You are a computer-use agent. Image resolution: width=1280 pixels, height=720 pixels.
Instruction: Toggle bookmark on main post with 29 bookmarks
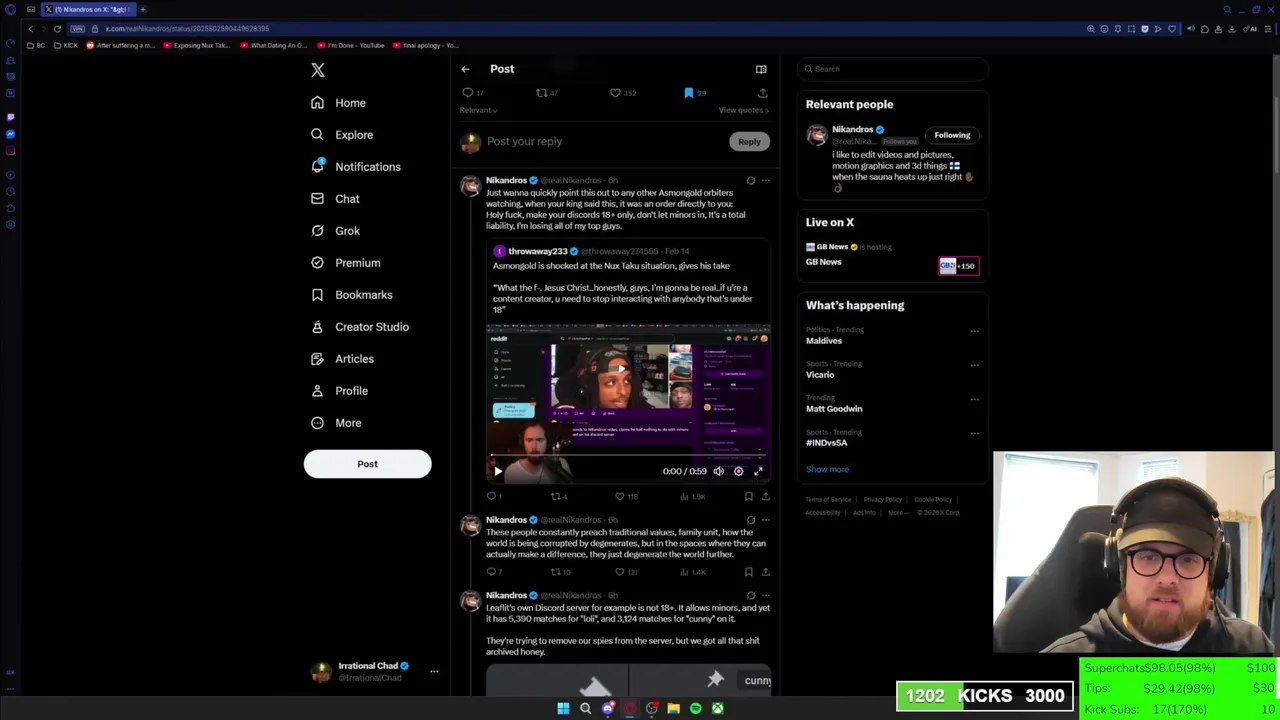click(x=689, y=93)
